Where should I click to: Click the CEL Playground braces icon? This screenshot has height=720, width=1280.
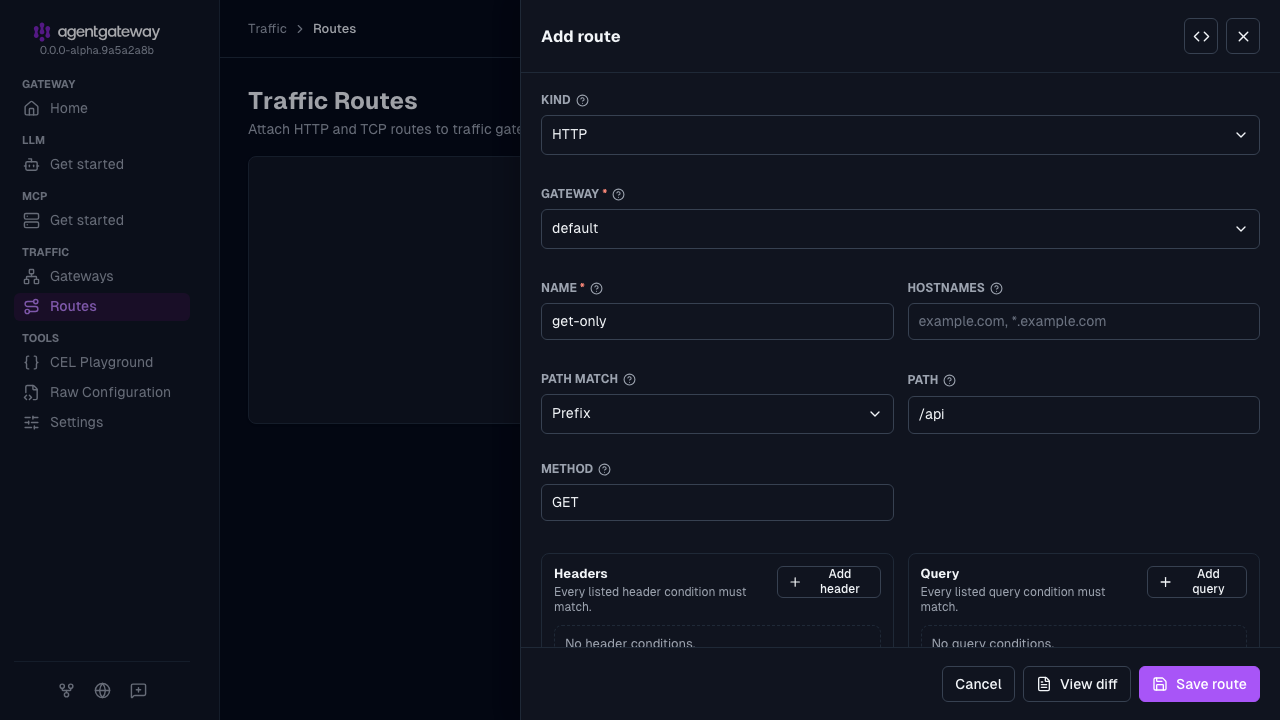click(x=32, y=362)
